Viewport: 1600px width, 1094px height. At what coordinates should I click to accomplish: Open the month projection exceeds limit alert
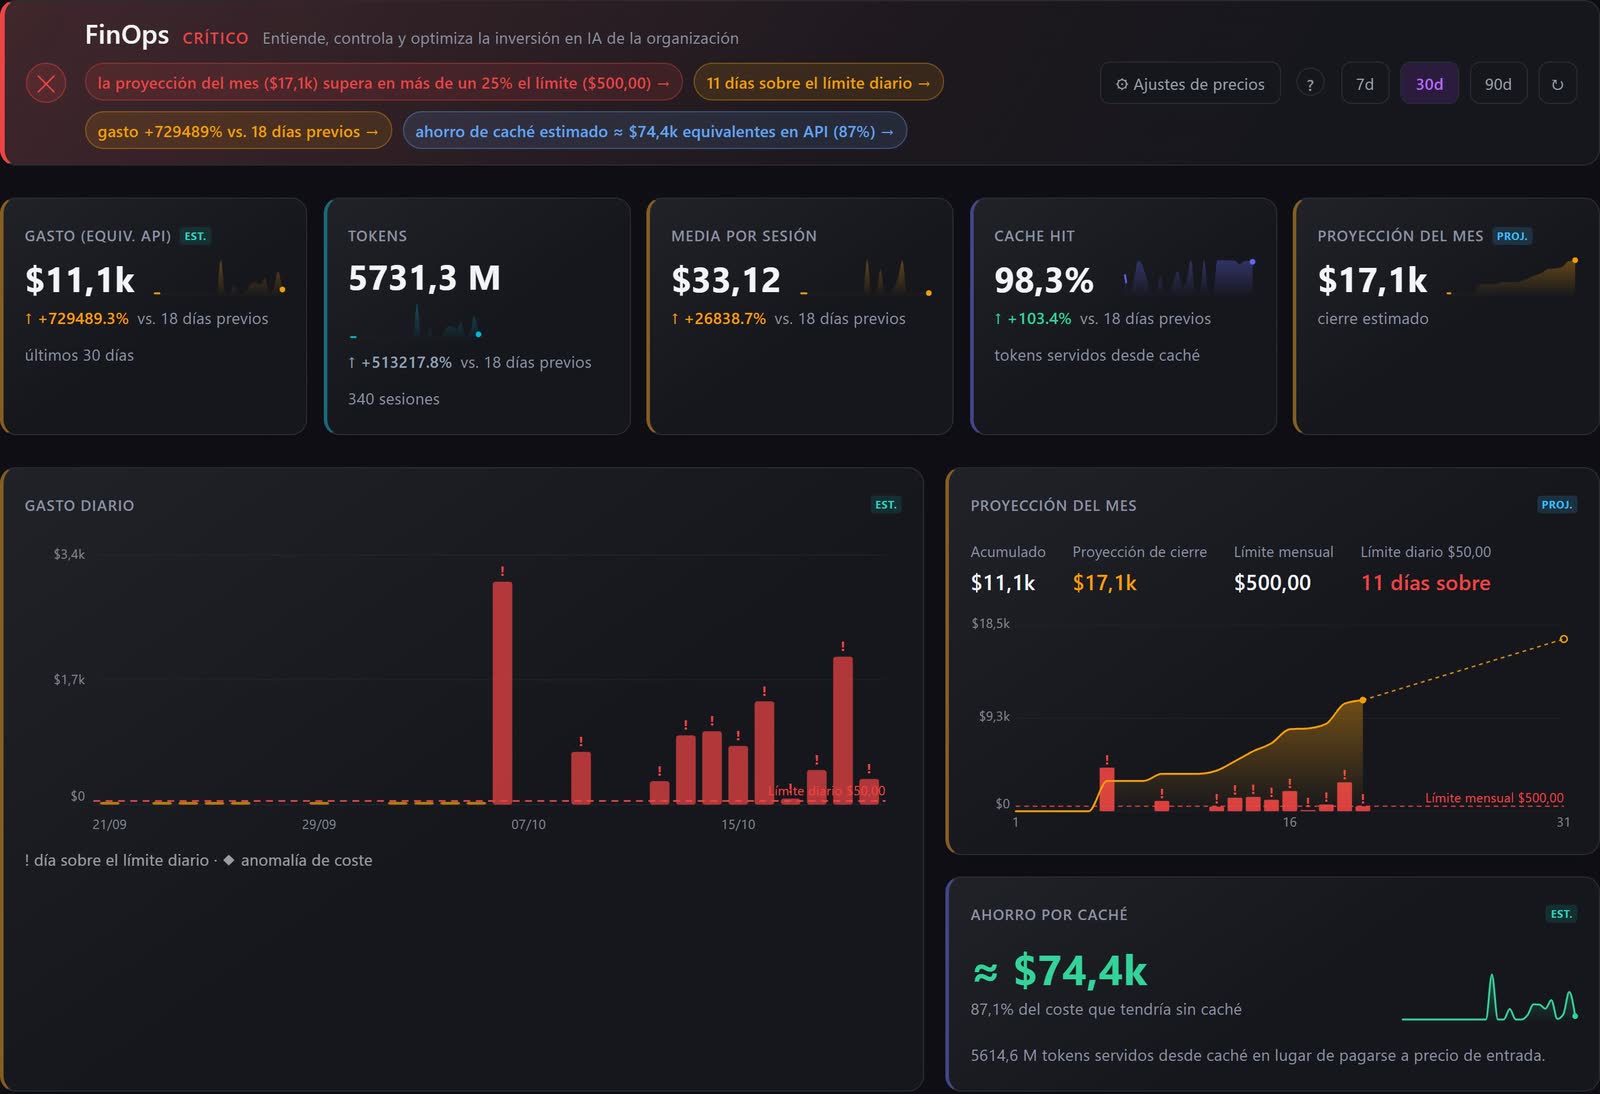point(384,83)
